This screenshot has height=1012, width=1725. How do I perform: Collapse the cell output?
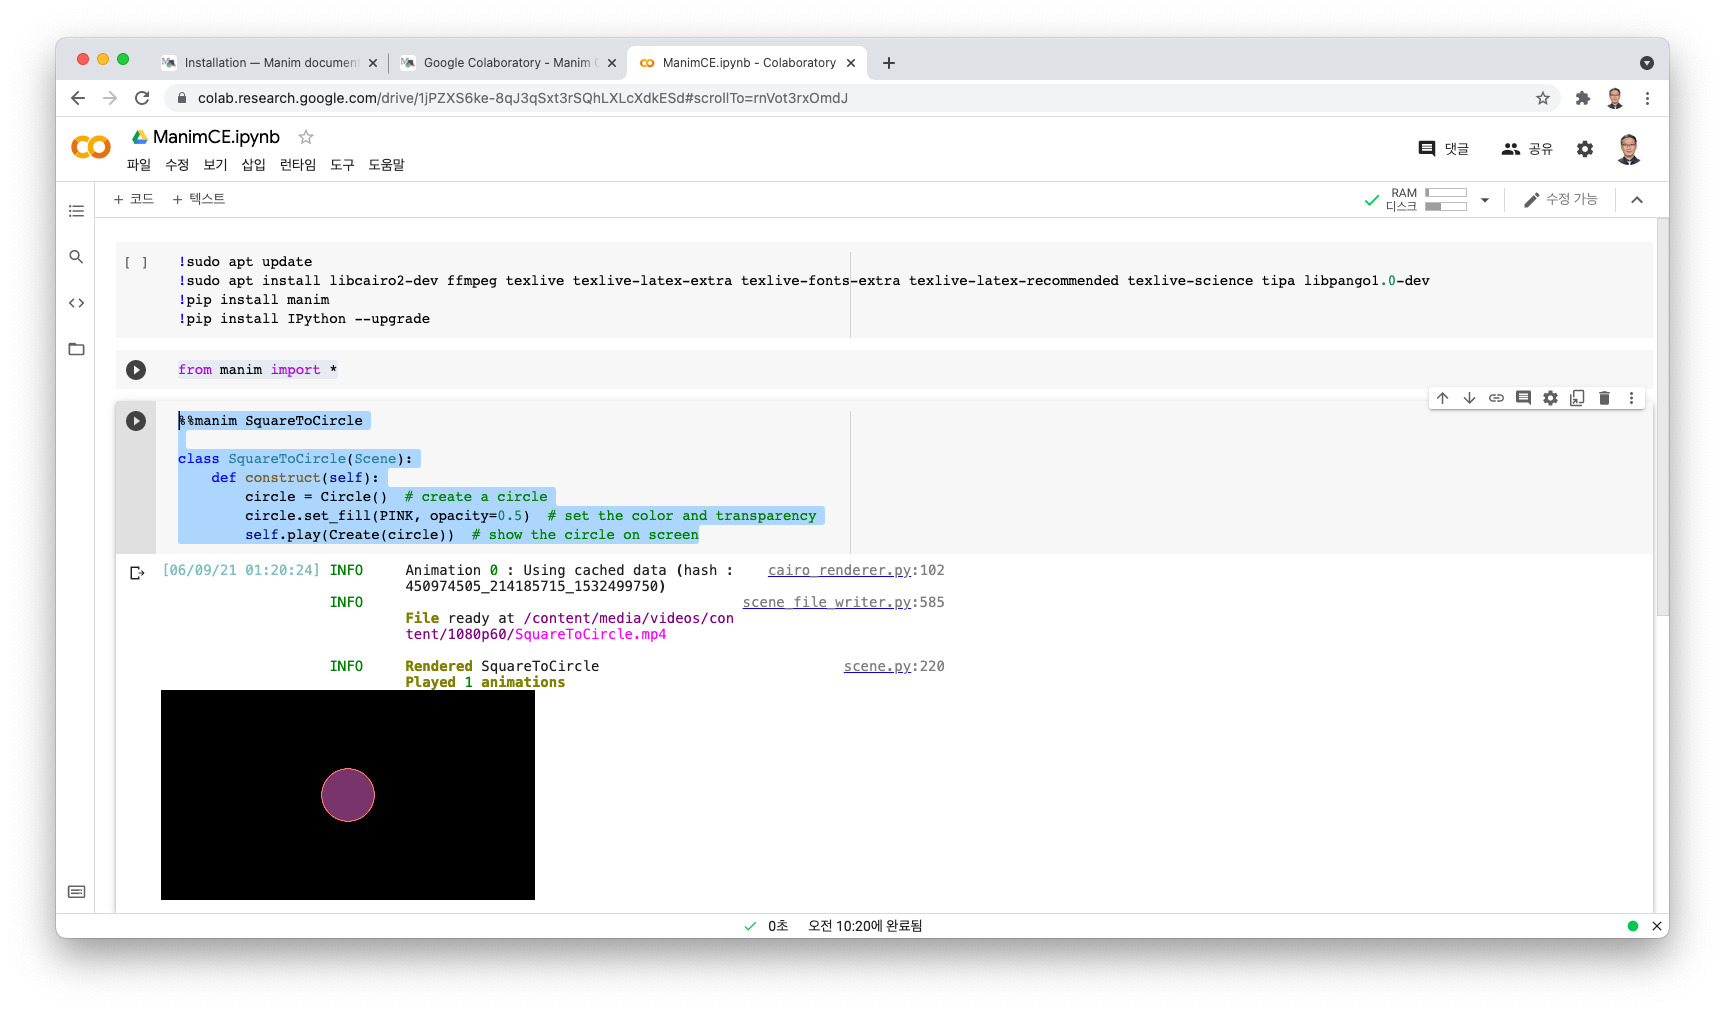[137, 573]
